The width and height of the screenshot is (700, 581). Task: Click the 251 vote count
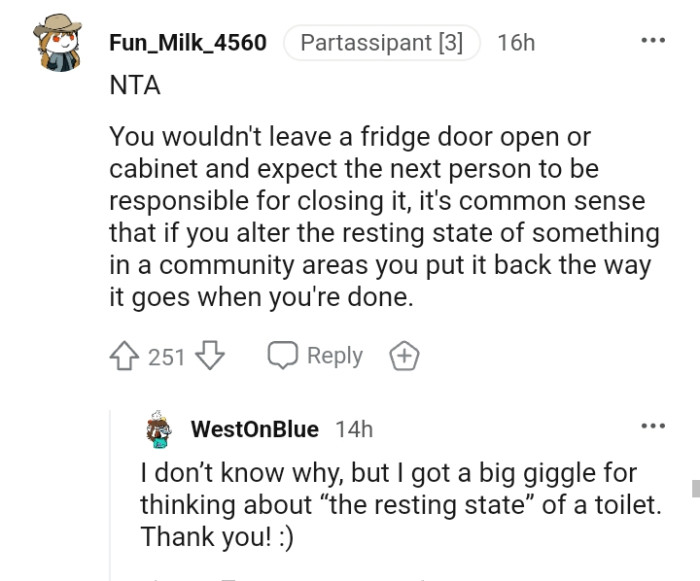tap(167, 356)
